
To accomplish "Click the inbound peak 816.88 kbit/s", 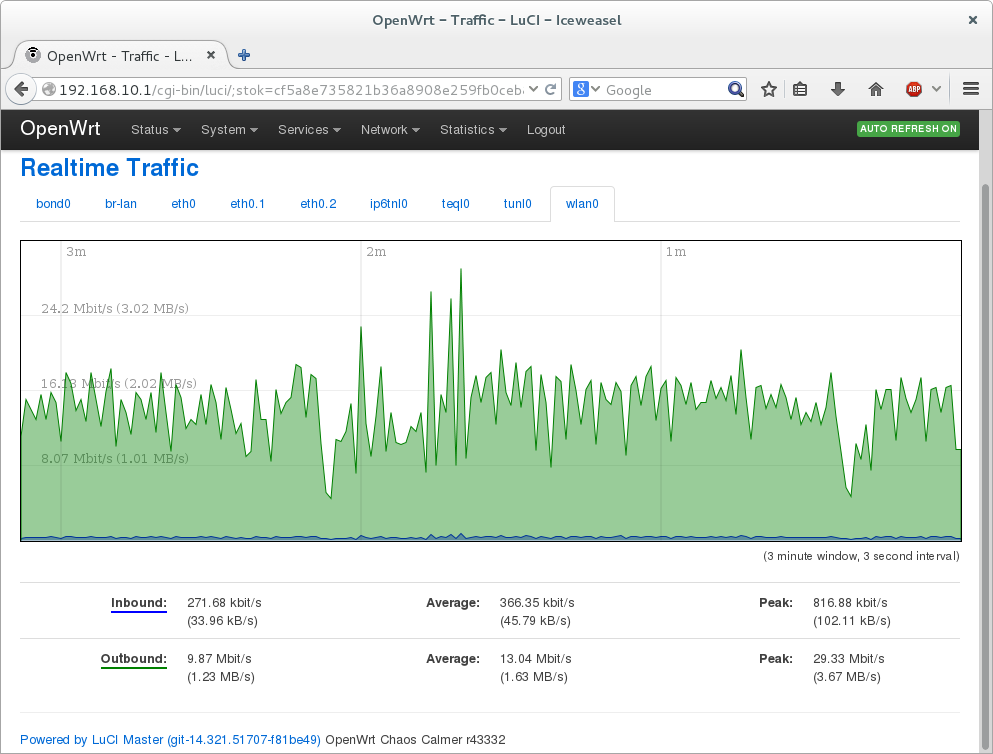I will 851,603.
